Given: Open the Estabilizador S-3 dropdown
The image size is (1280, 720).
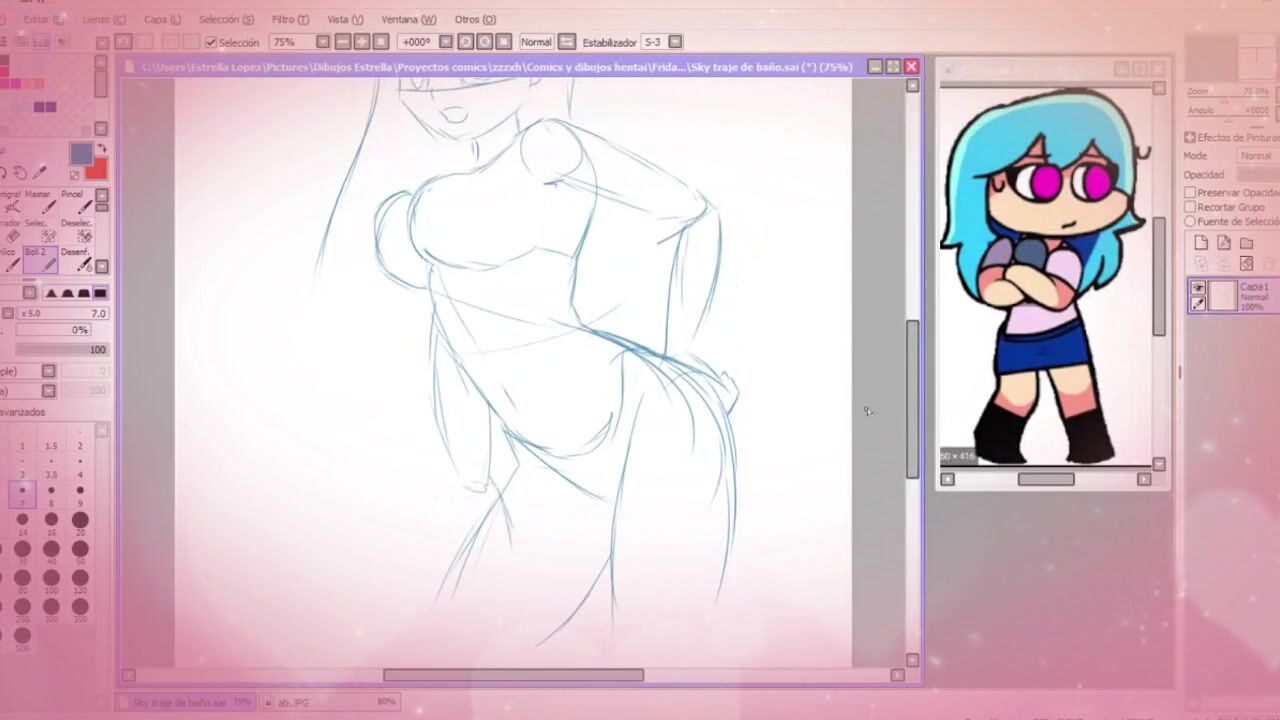Looking at the screenshot, I should [x=675, y=42].
